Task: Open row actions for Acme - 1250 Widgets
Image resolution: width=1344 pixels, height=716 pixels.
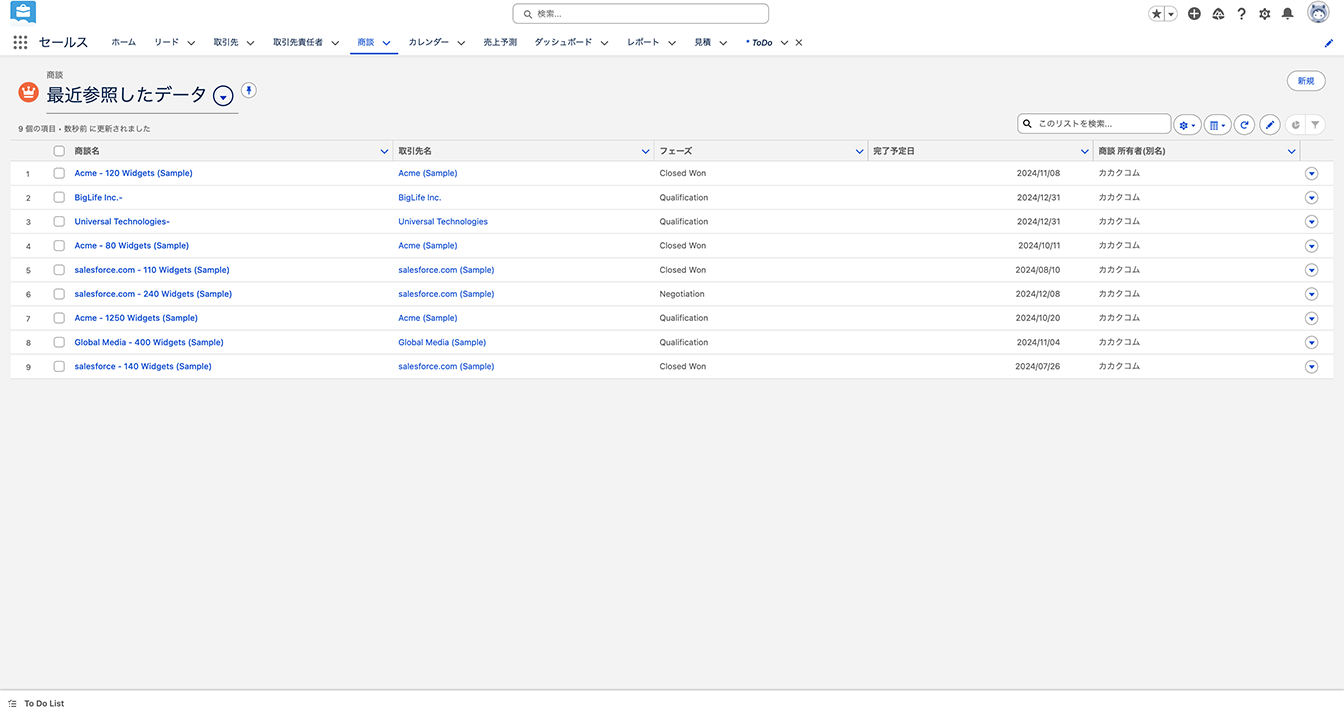Action: click(x=1311, y=318)
